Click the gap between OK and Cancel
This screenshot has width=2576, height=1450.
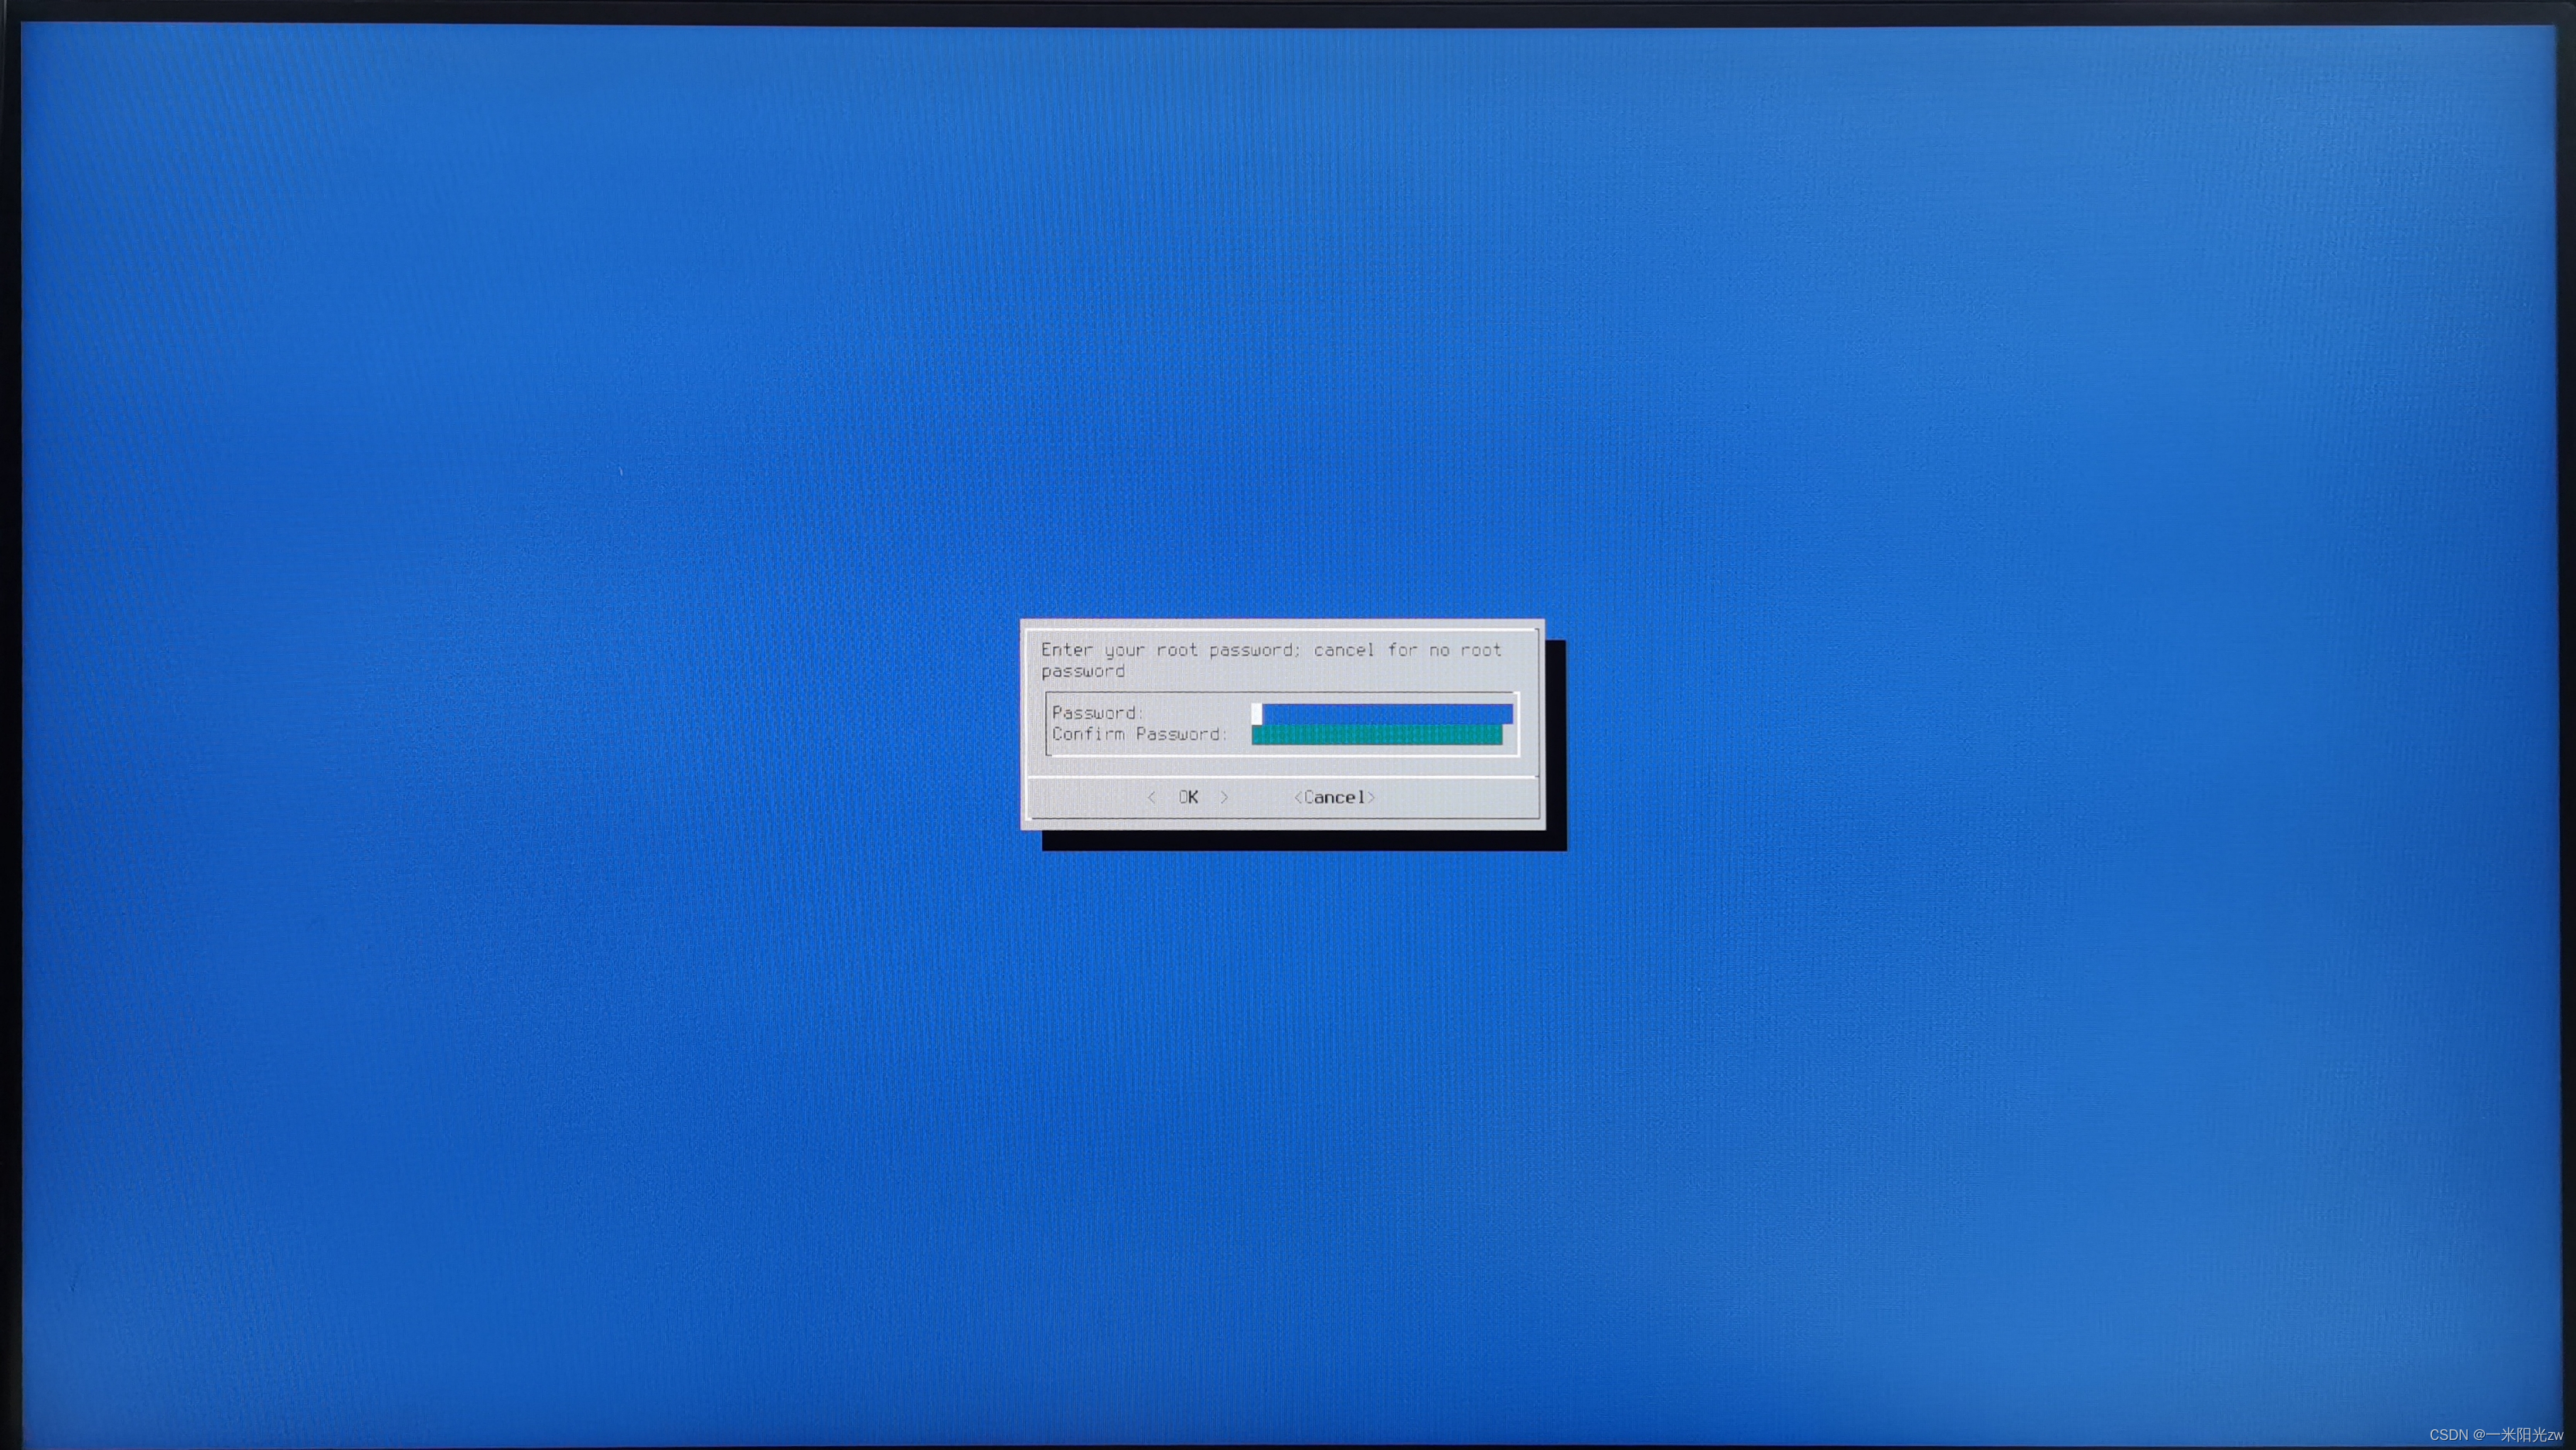1261,797
